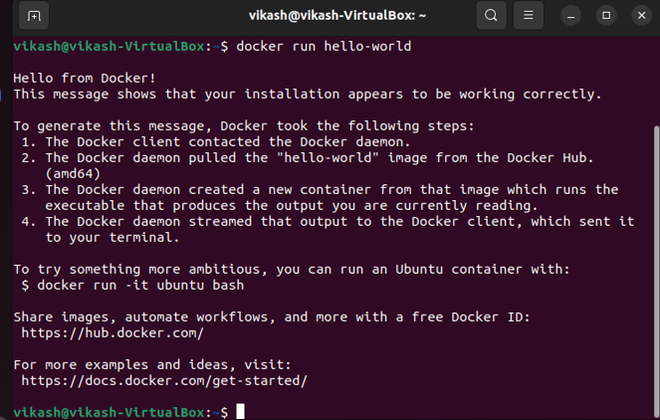Click the cursor block at the bottom prompt

tap(240, 412)
